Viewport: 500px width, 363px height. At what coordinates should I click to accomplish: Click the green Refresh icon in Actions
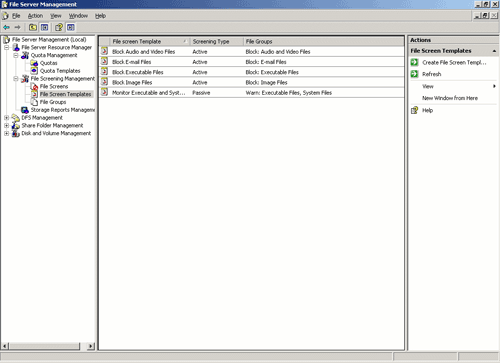[414, 74]
